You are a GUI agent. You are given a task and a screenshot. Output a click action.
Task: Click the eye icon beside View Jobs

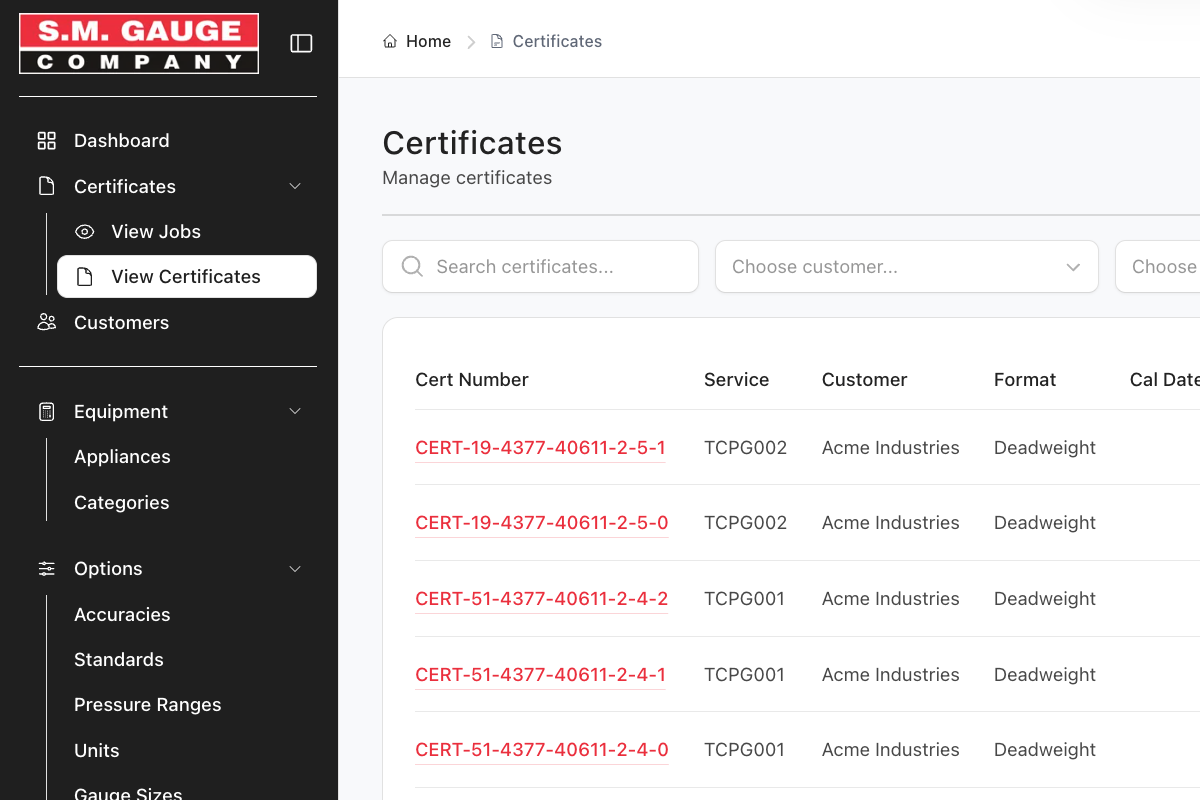pos(85,232)
